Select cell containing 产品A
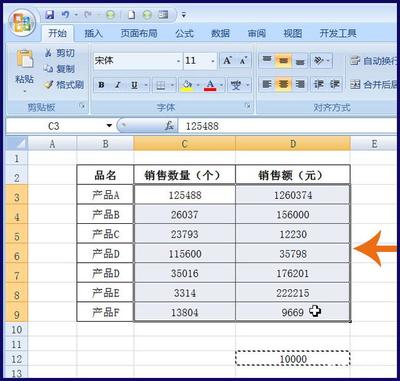This screenshot has height=381, width=400. (105, 195)
